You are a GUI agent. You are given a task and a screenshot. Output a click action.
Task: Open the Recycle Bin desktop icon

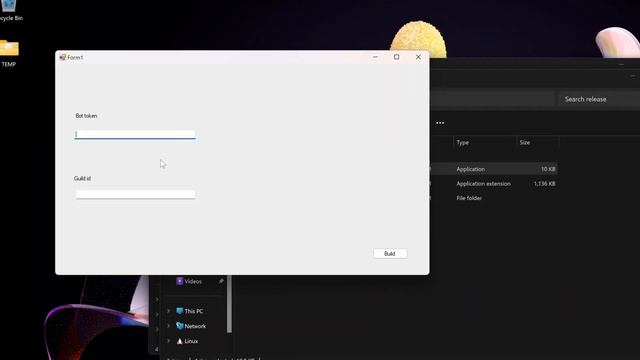coord(9,11)
